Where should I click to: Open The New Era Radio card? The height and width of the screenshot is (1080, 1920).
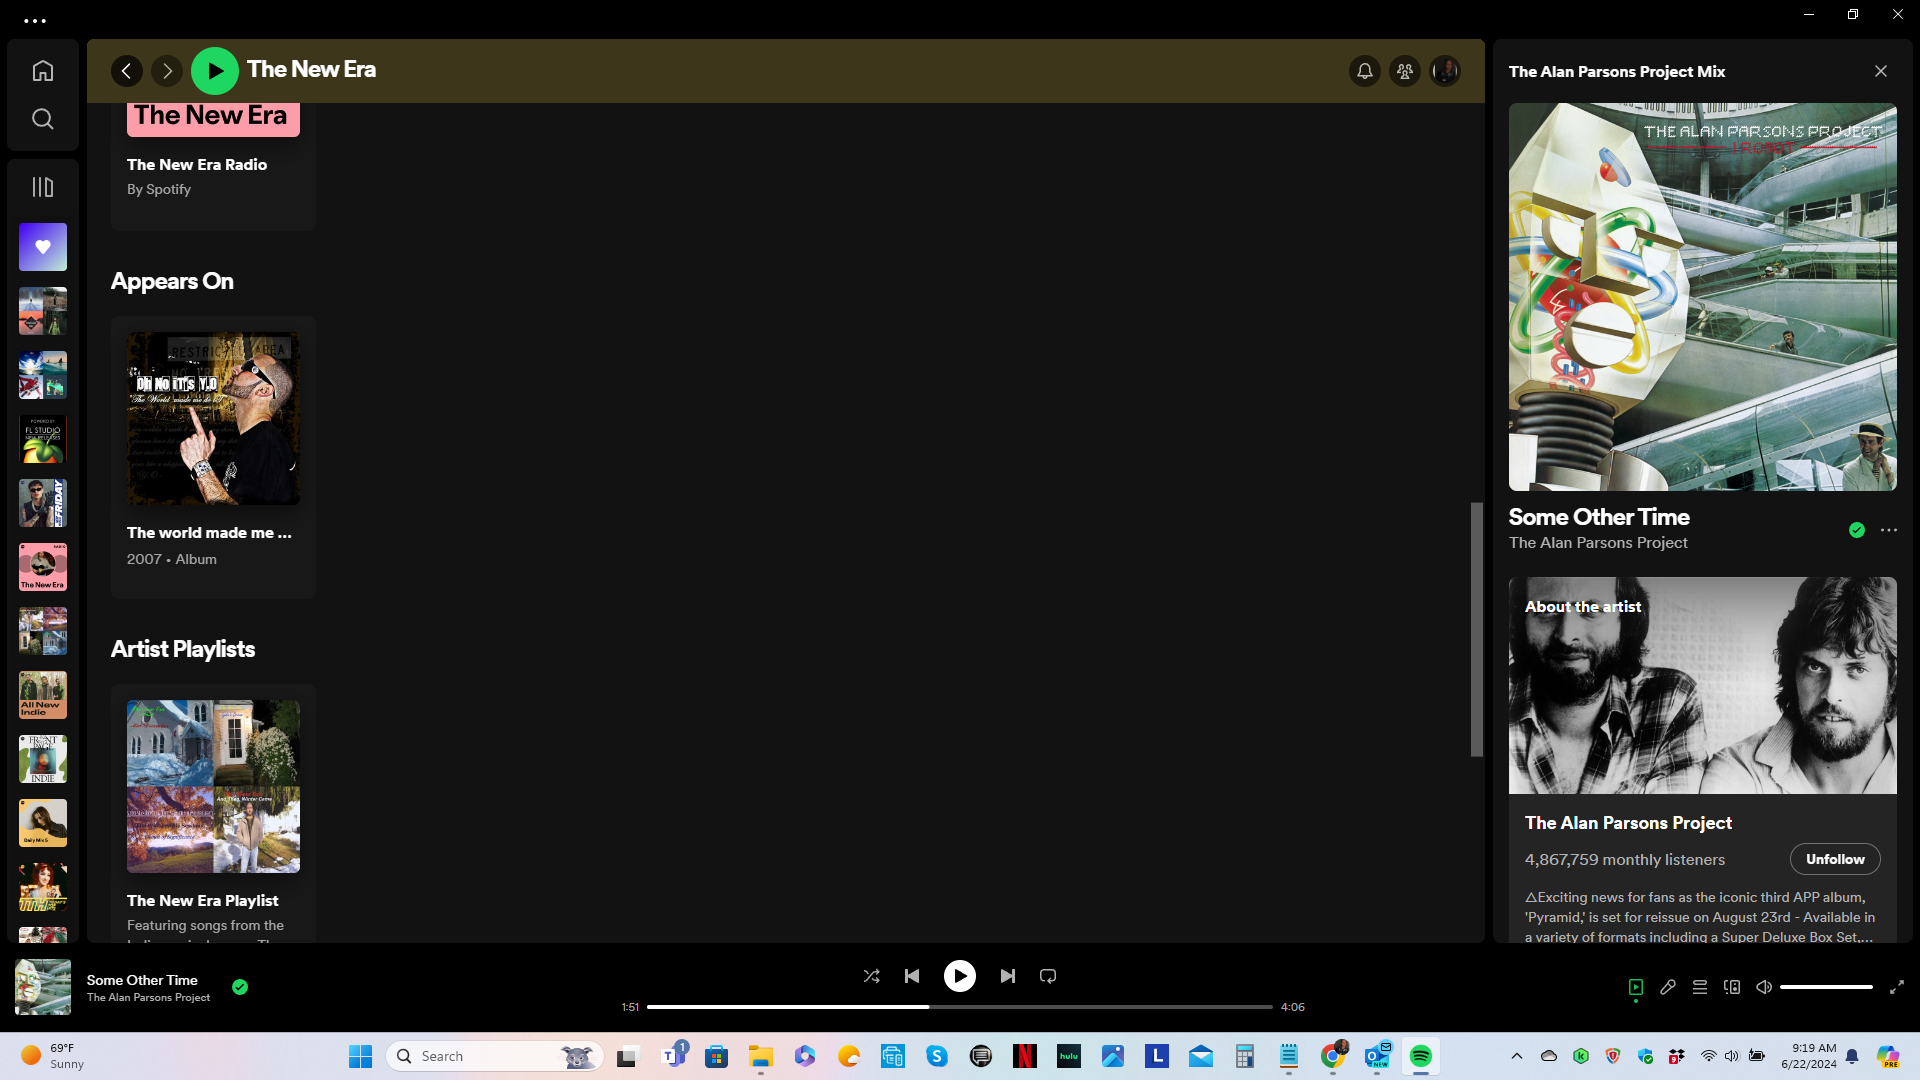tap(213, 165)
